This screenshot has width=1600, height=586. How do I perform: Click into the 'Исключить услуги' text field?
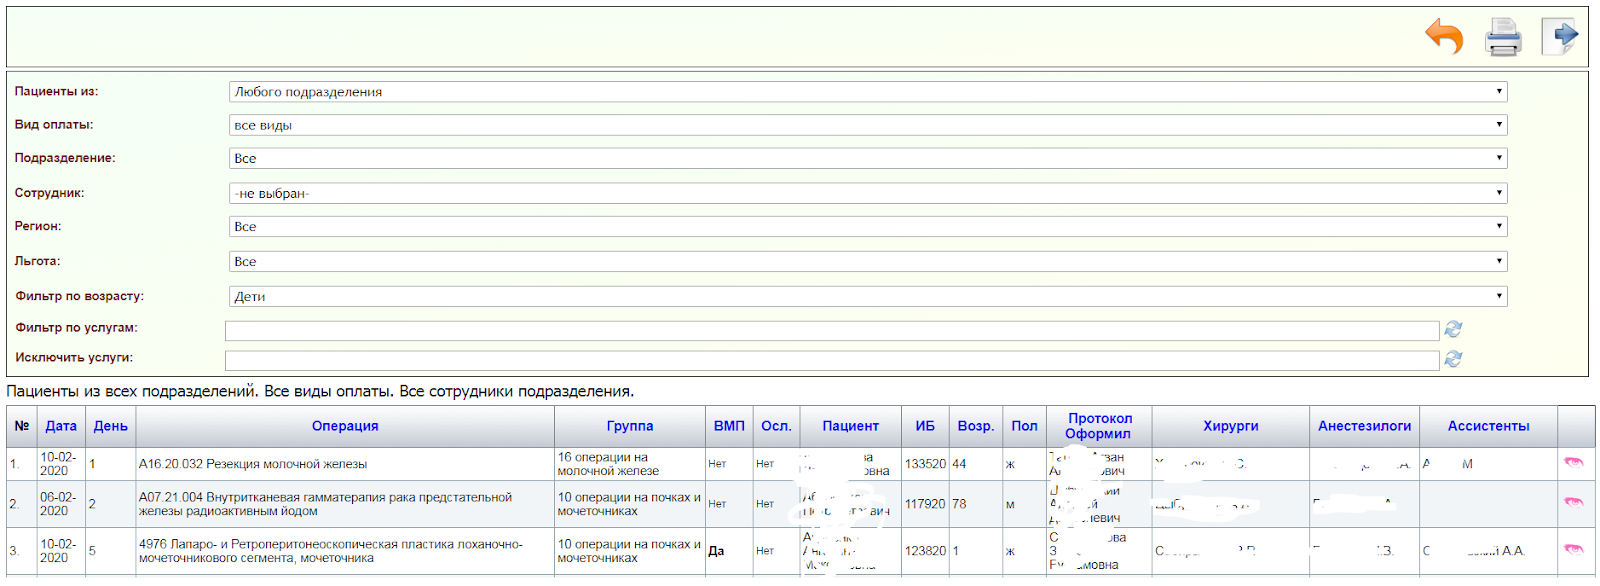[831, 360]
